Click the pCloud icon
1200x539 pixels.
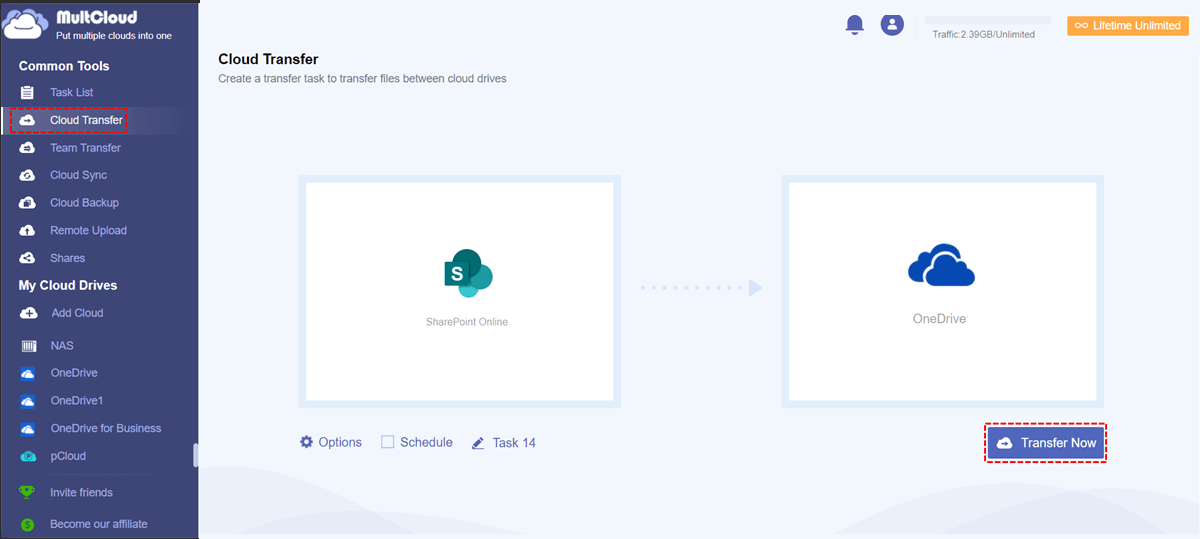tap(28, 456)
